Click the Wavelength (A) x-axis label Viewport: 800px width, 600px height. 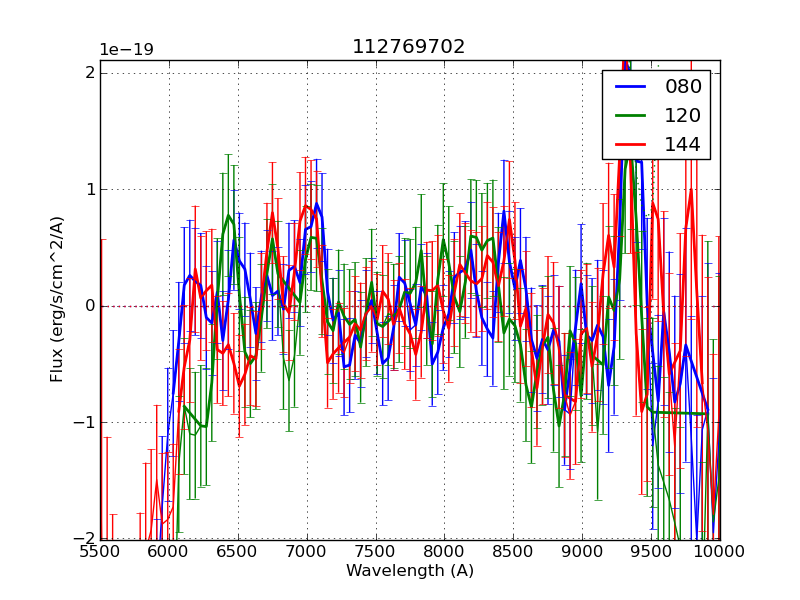pyautogui.click(x=410, y=571)
